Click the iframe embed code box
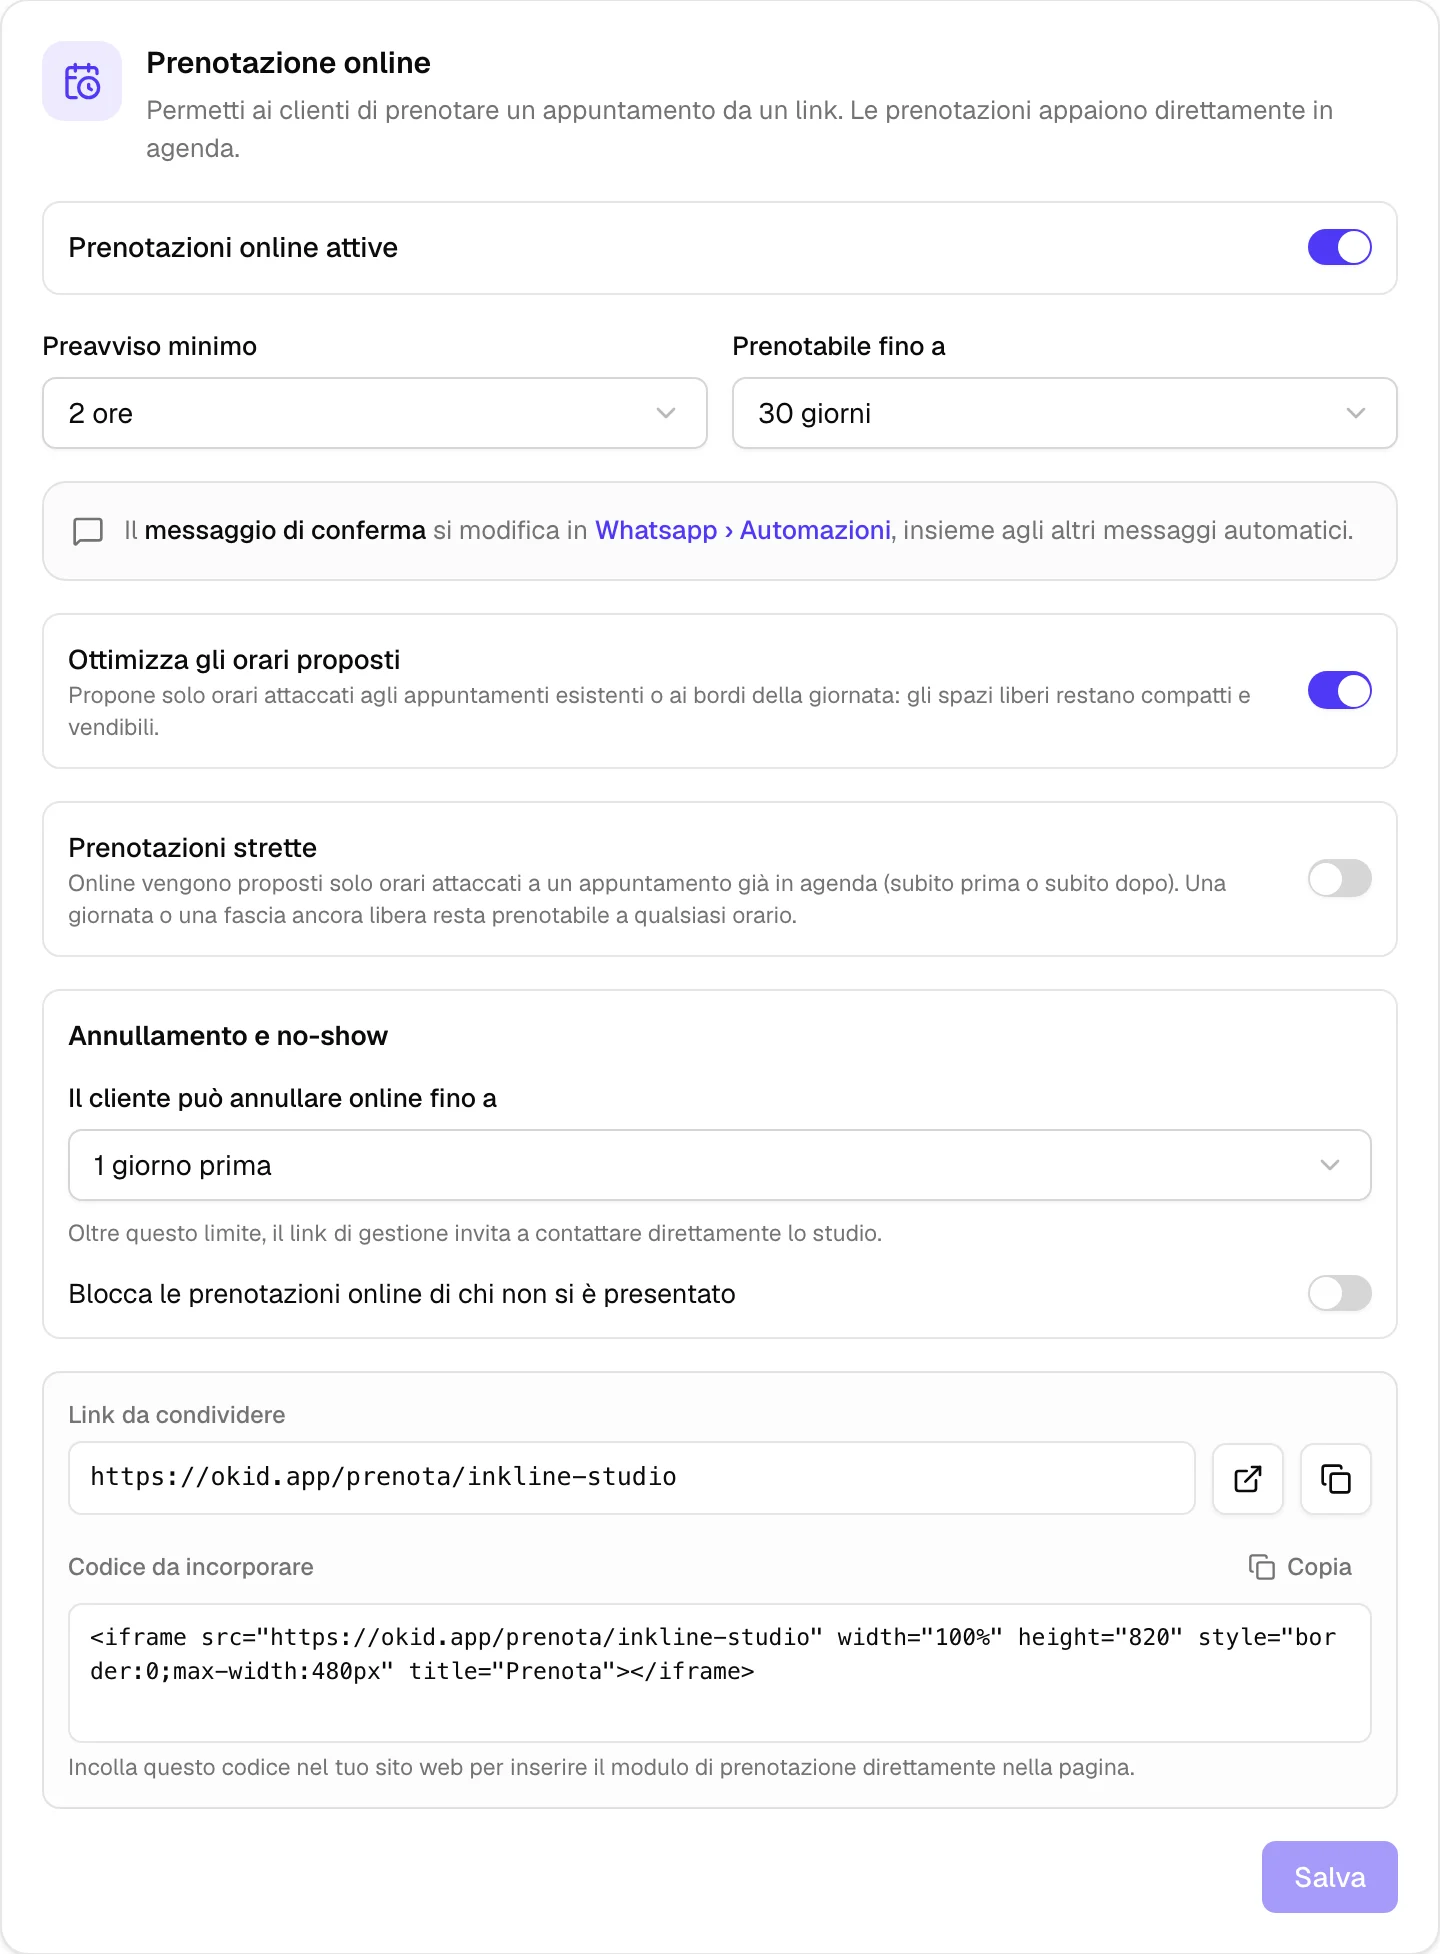The image size is (1440, 1954). 720,1673
